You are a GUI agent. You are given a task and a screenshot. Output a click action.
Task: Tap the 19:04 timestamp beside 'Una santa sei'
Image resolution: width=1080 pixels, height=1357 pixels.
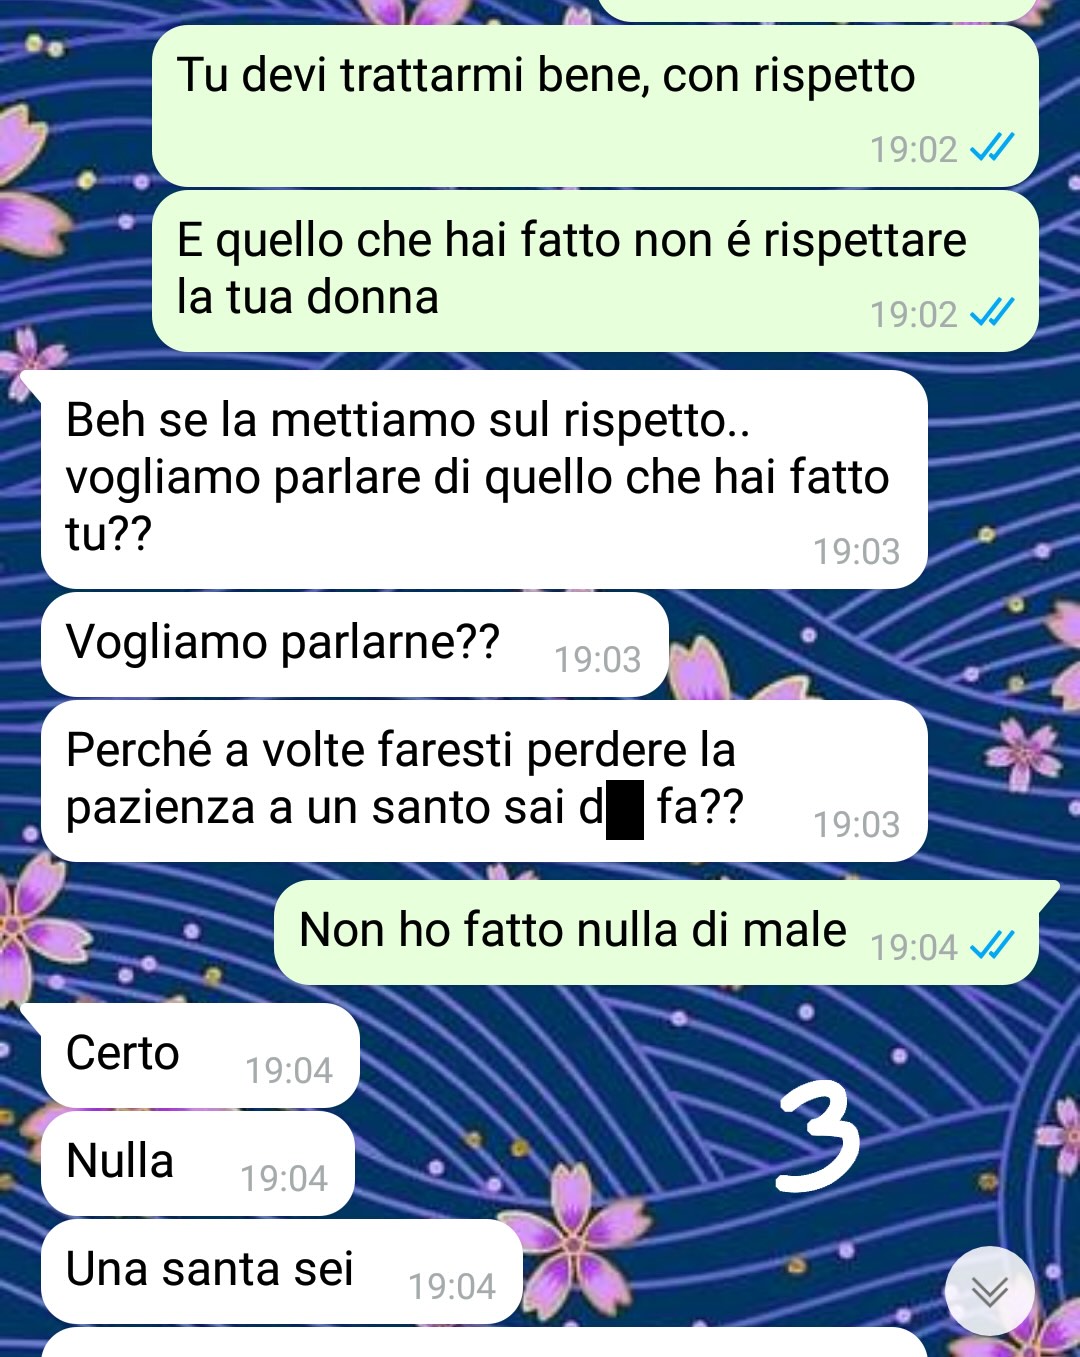point(451,1286)
